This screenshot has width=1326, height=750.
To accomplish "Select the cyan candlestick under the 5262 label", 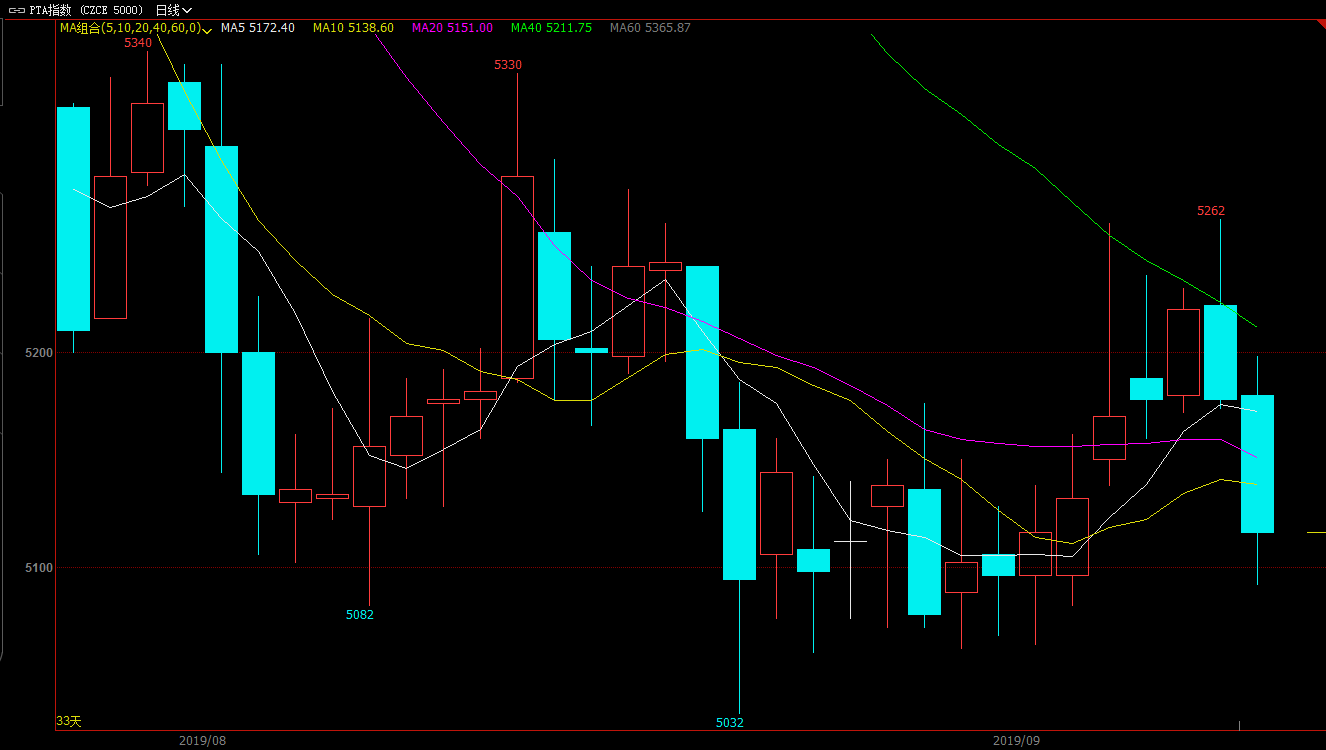I will (x=1220, y=353).
